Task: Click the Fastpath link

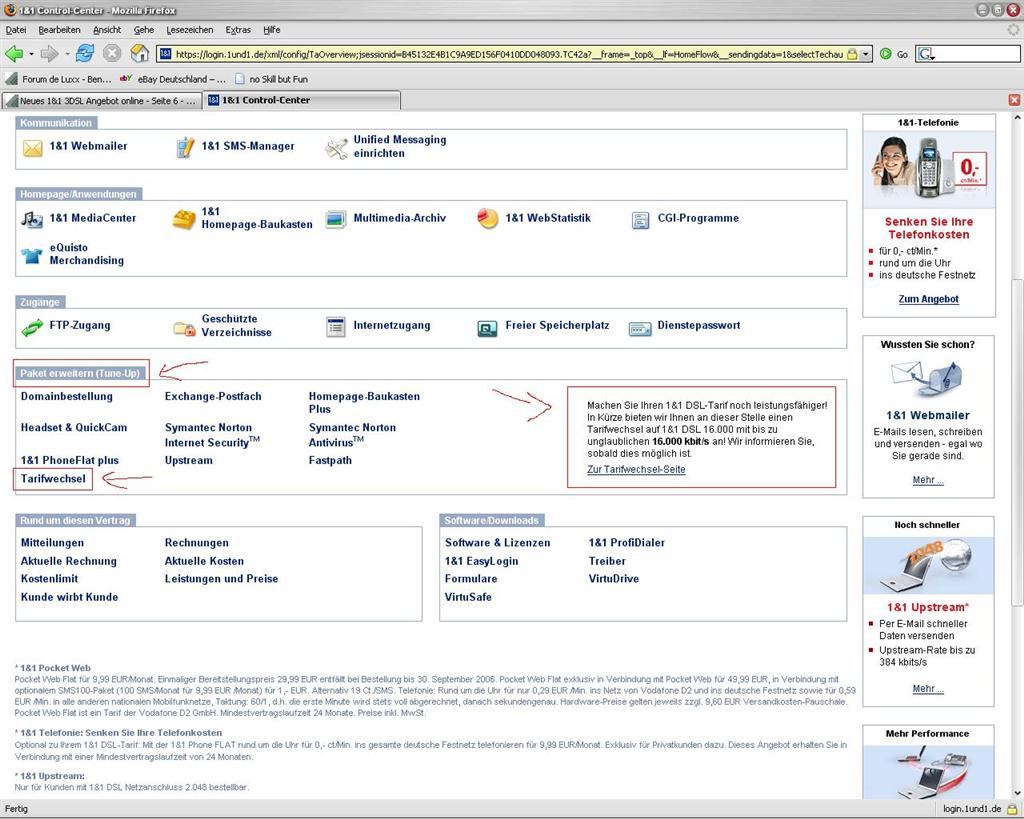Action: [330, 460]
